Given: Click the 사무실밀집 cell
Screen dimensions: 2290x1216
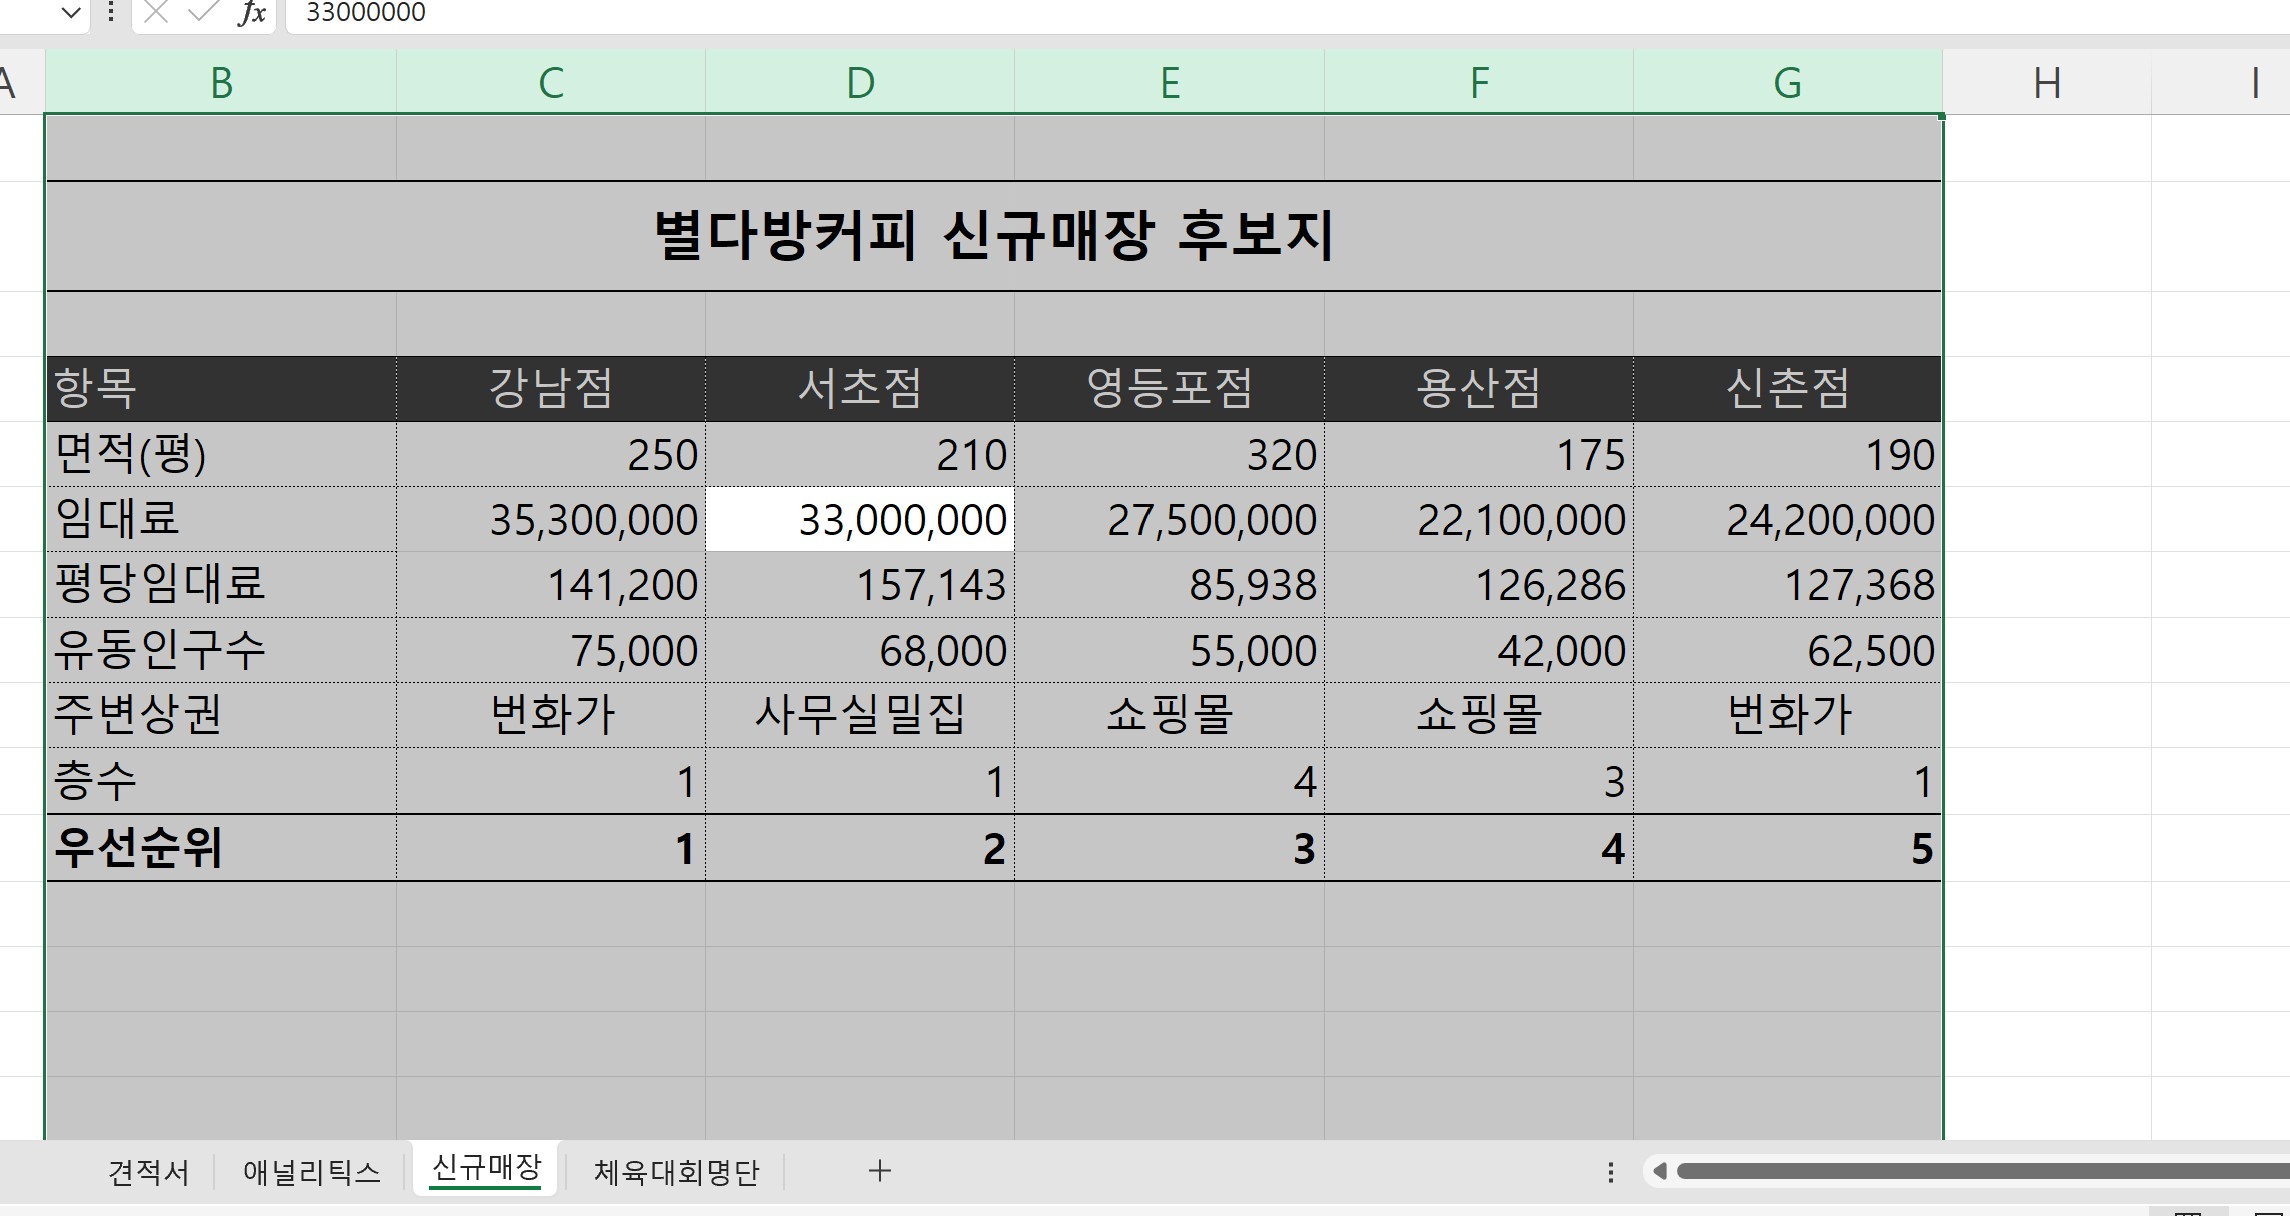Looking at the screenshot, I should click(860, 715).
